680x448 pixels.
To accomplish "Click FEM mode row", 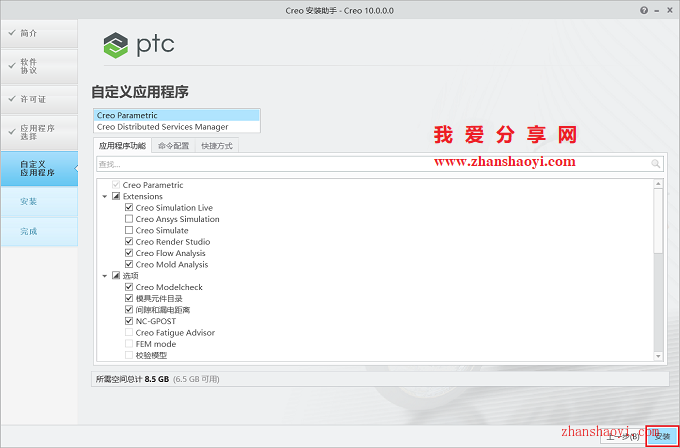I will point(156,344).
